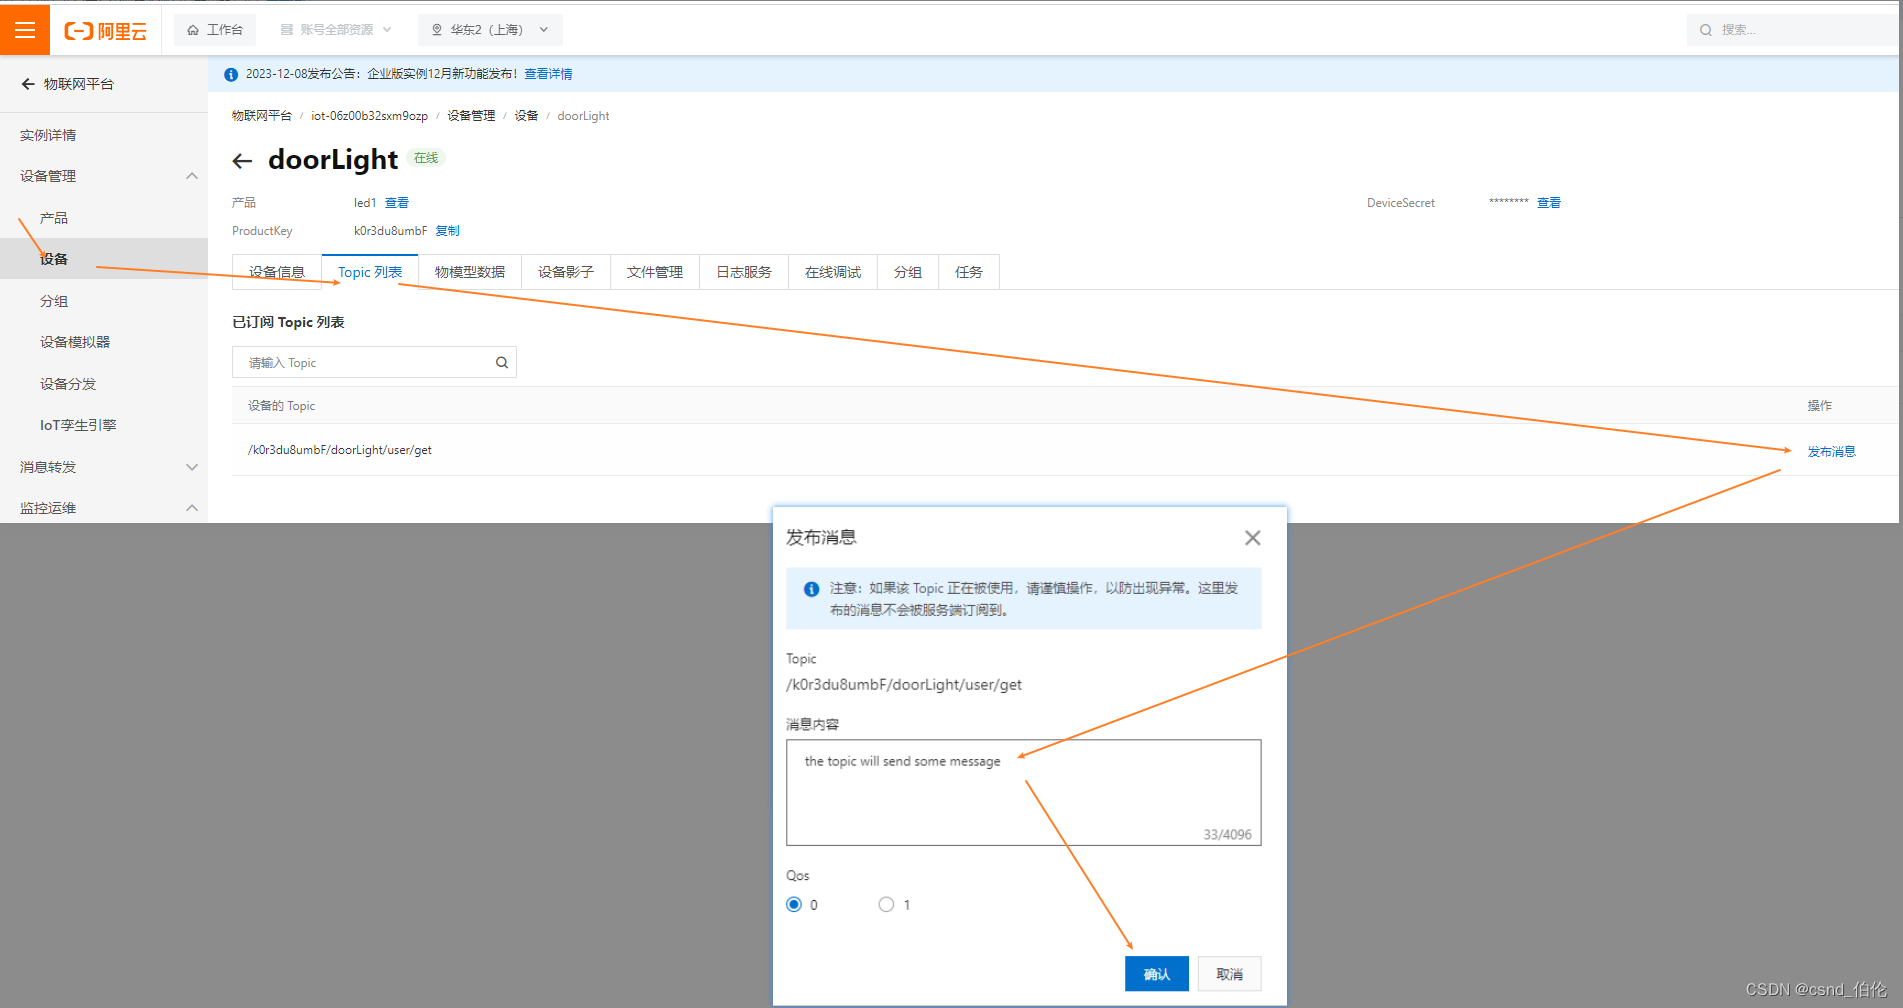Reveal DeviceSecret via 查看 link

pyautogui.click(x=1549, y=203)
